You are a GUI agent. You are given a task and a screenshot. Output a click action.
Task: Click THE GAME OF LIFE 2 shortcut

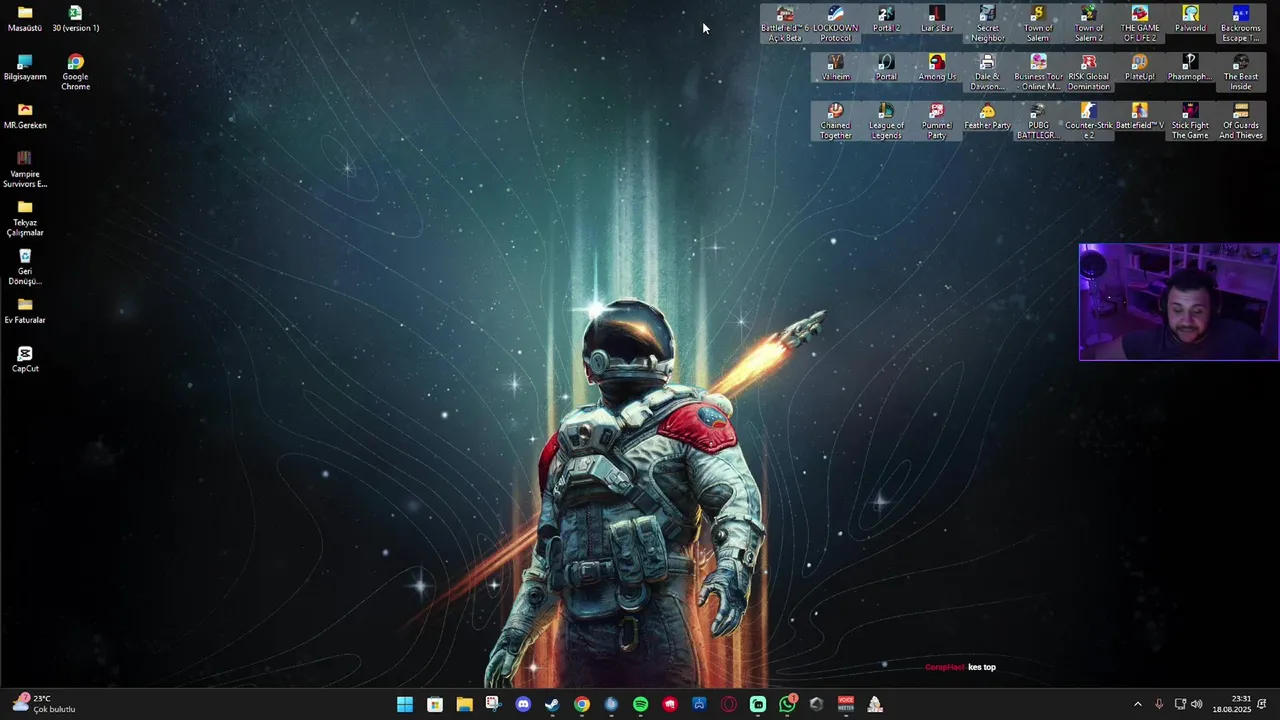(x=1139, y=24)
